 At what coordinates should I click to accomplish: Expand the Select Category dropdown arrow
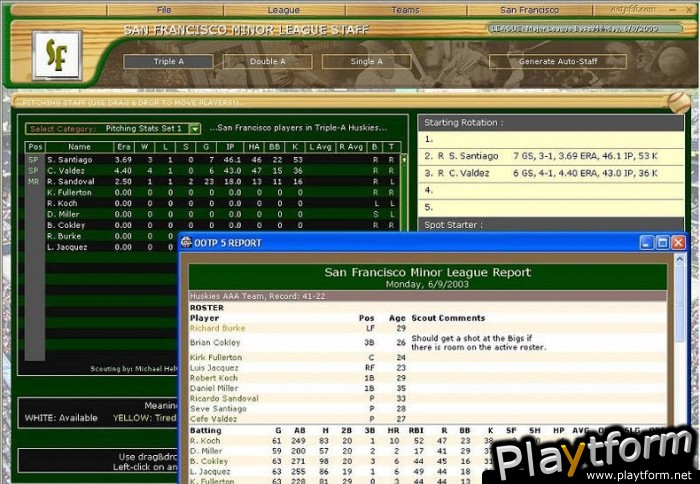(195, 129)
